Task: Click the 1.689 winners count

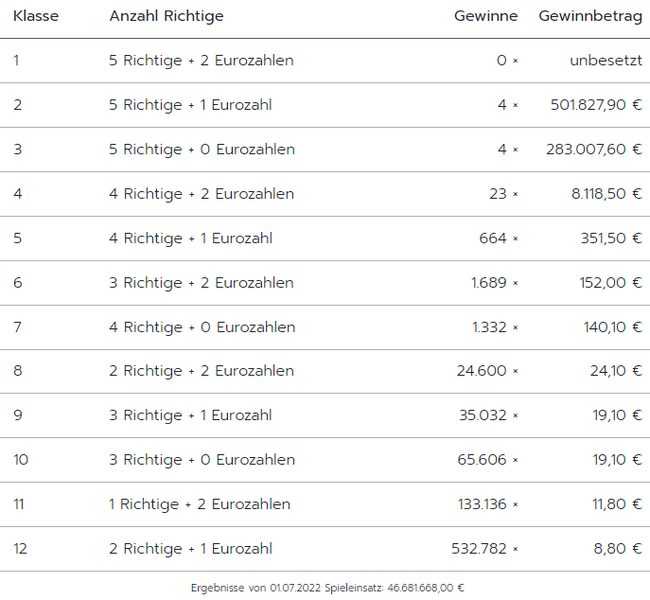Action: click(x=489, y=283)
